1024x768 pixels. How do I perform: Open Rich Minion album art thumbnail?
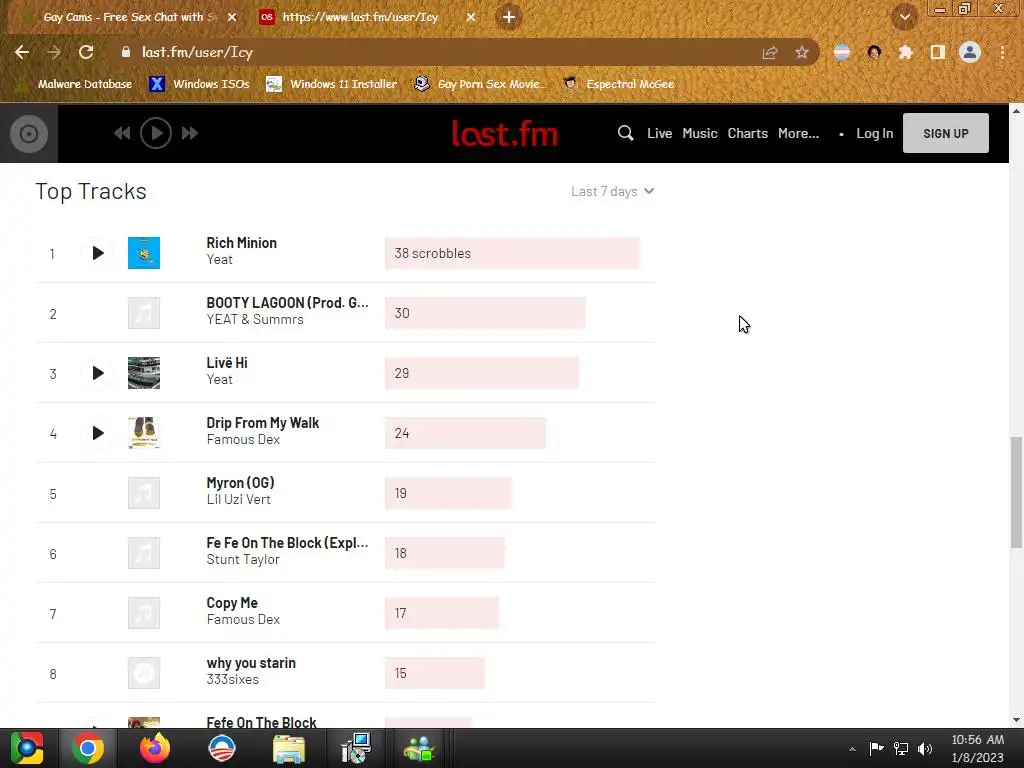pyautogui.click(x=144, y=253)
